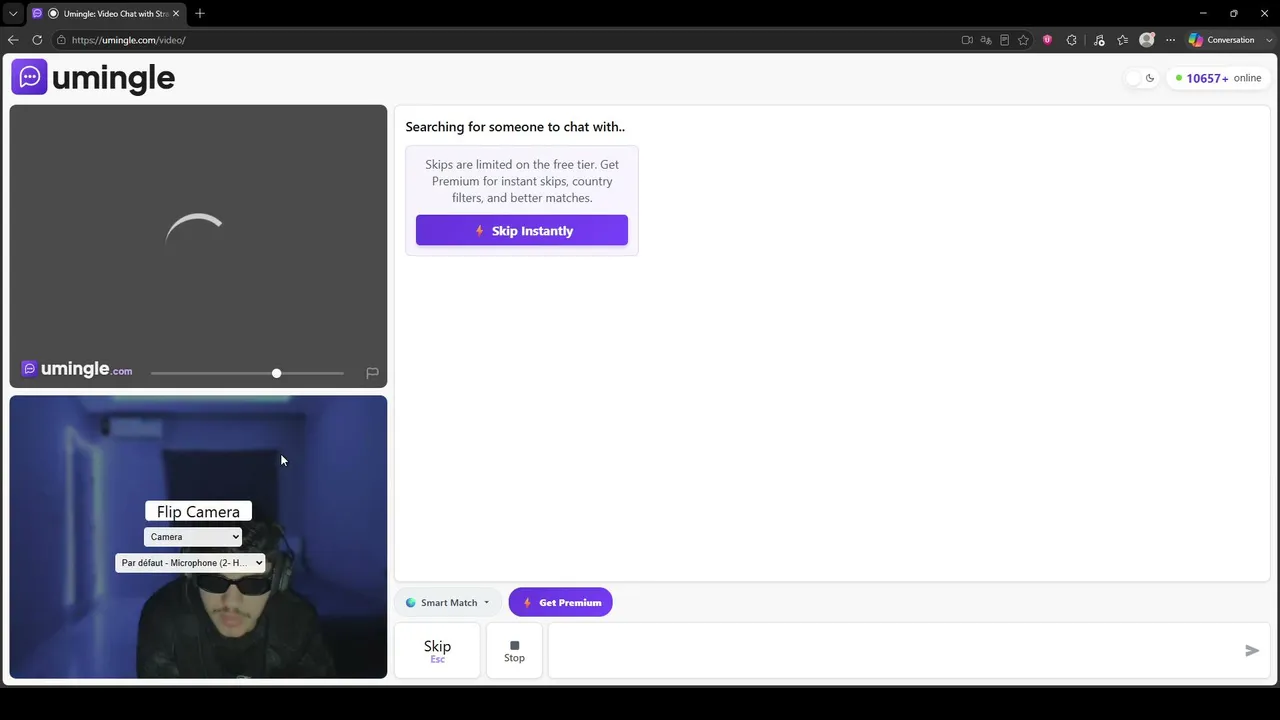Open the browser profile avatar
Screen dimensions: 1280x720
click(1147, 40)
